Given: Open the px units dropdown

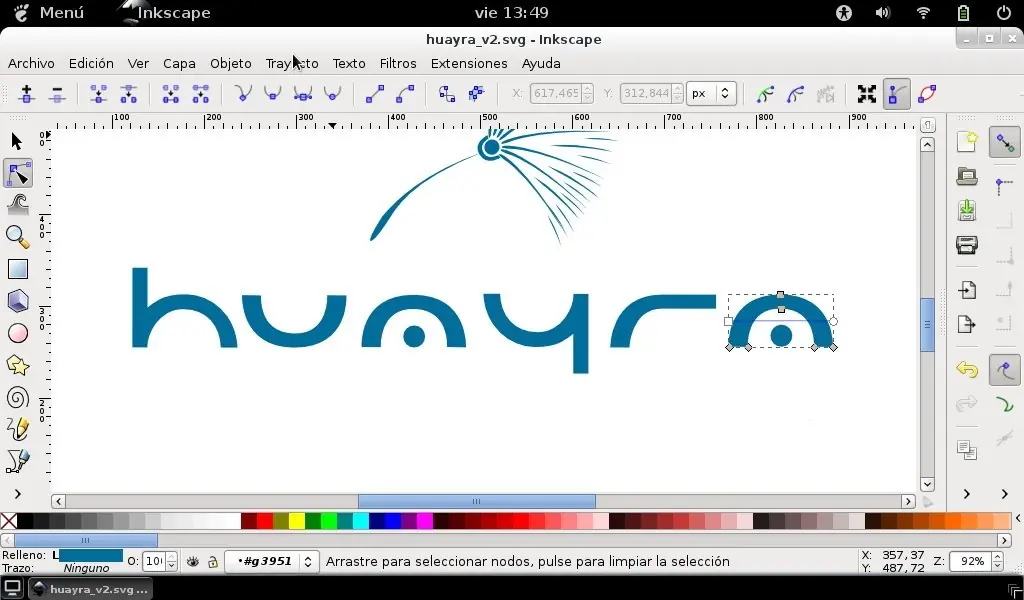Looking at the screenshot, I should pyautogui.click(x=712, y=93).
